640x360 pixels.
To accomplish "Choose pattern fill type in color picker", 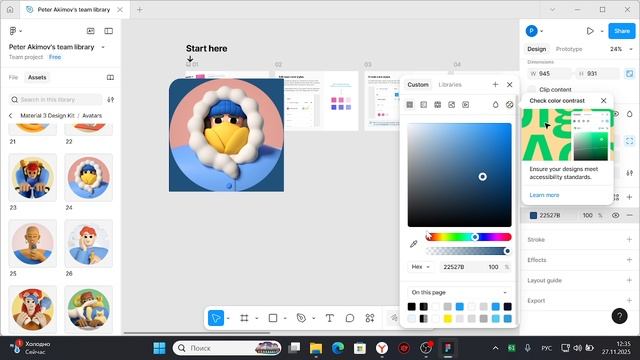I will click(x=438, y=105).
